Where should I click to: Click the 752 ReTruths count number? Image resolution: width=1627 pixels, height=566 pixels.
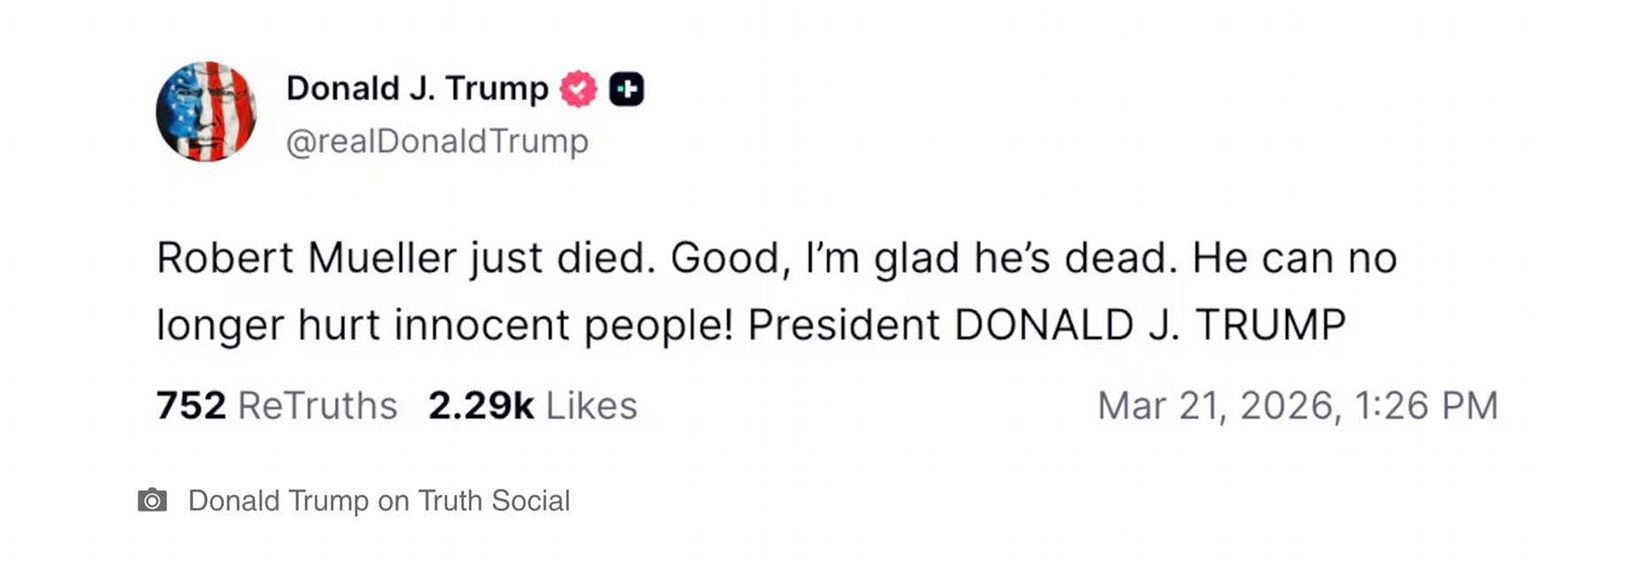191,405
